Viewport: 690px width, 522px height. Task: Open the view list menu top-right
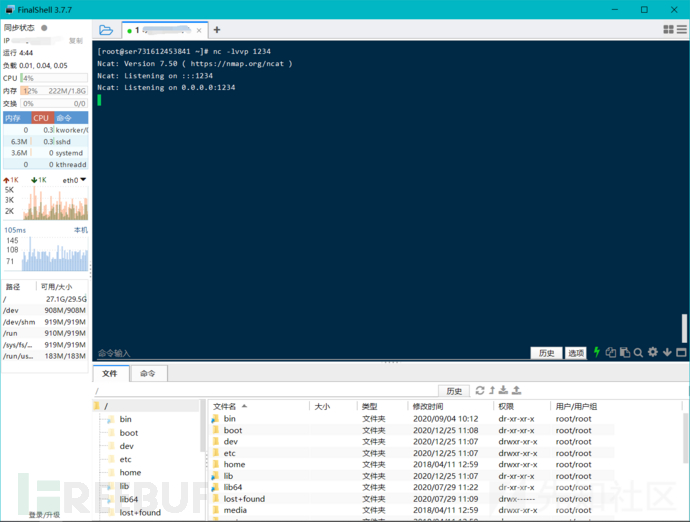[681, 30]
